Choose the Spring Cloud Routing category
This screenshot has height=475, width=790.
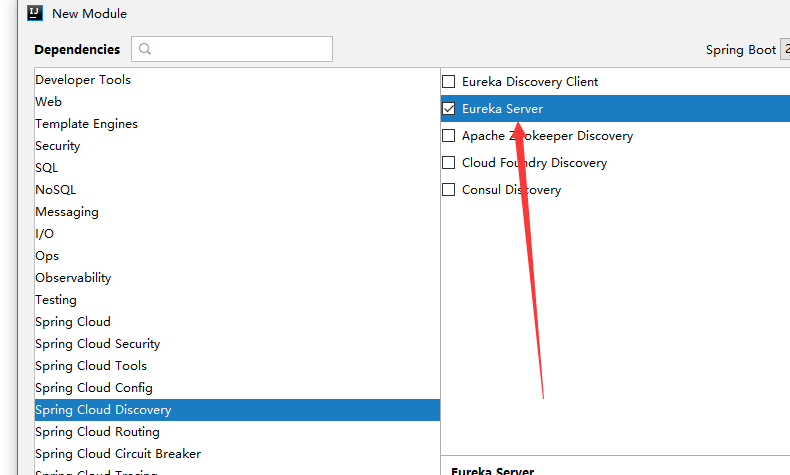(237, 432)
